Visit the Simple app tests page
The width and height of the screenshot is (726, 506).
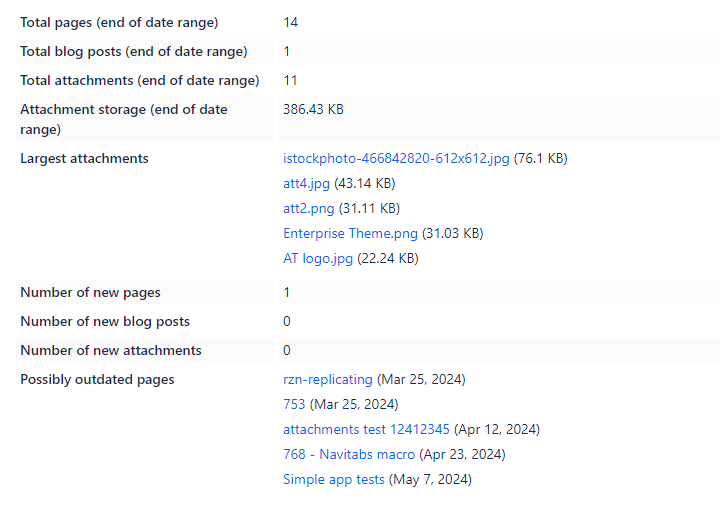[333, 479]
